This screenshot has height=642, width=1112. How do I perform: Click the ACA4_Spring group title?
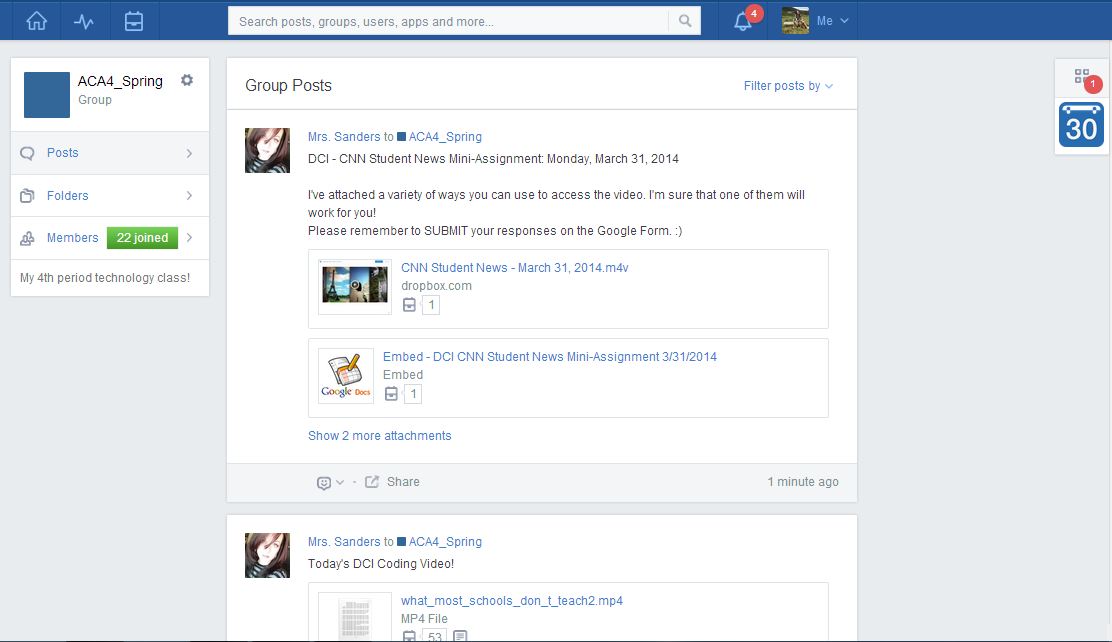120,81
